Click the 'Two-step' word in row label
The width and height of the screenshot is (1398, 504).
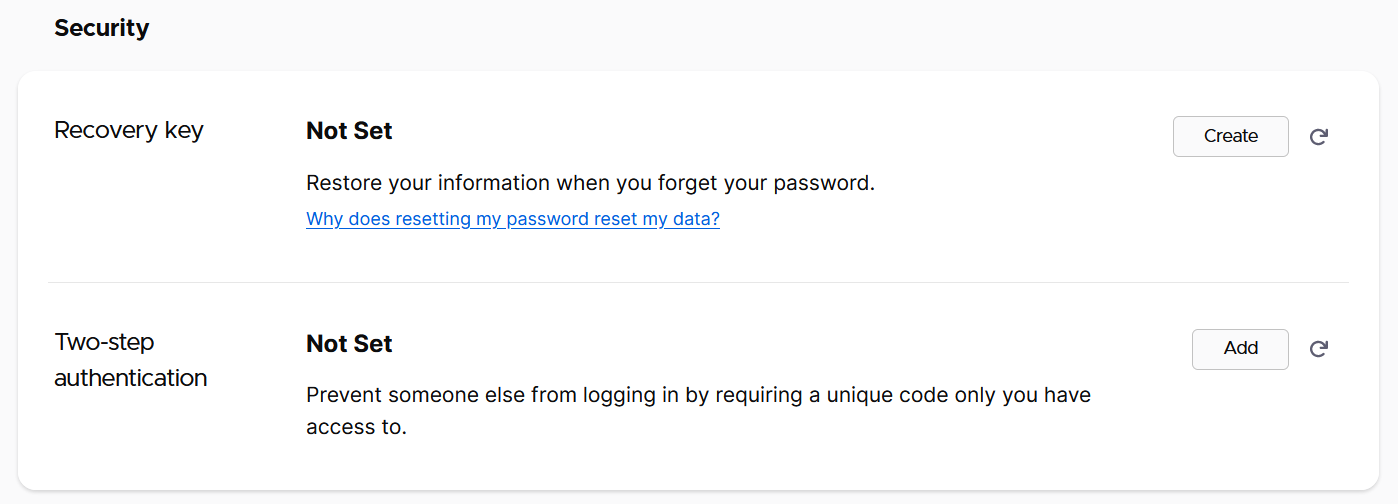pos(104,342)
